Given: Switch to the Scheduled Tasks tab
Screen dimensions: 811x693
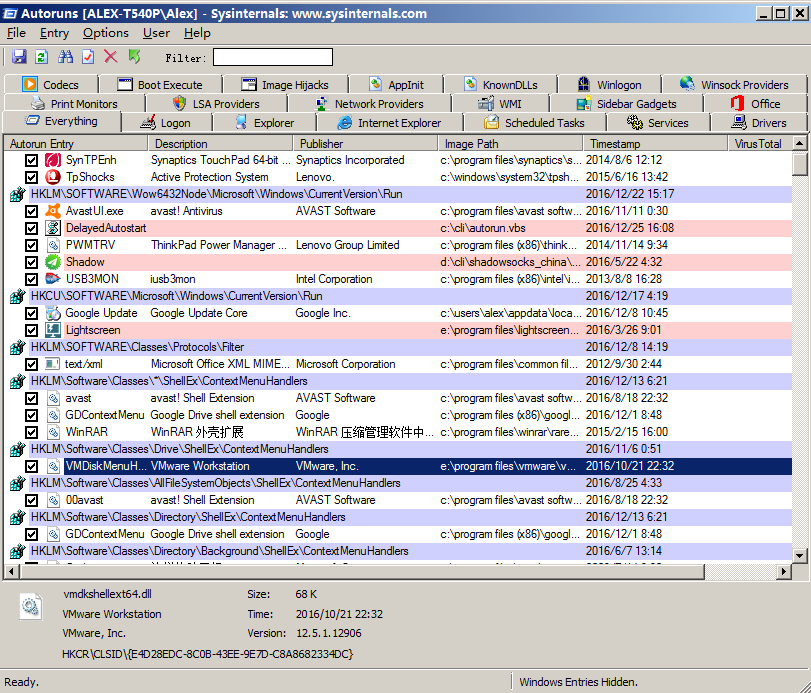Looking at the screenshot, I should click(534, 123).
